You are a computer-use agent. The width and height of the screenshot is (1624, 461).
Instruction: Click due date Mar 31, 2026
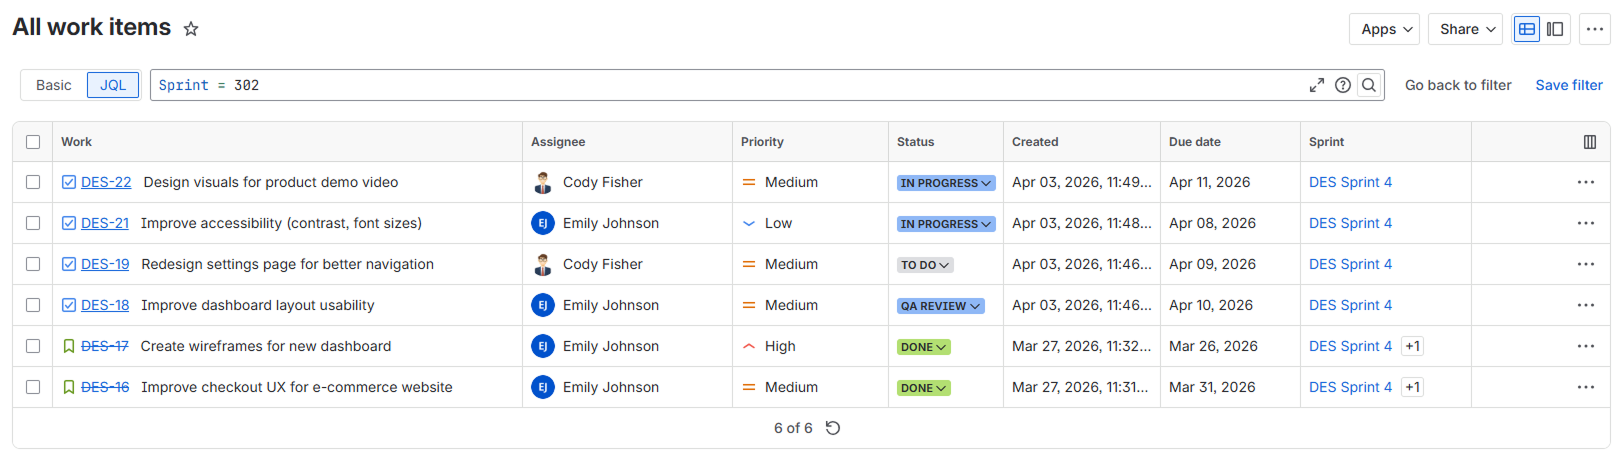(1213, 387)
